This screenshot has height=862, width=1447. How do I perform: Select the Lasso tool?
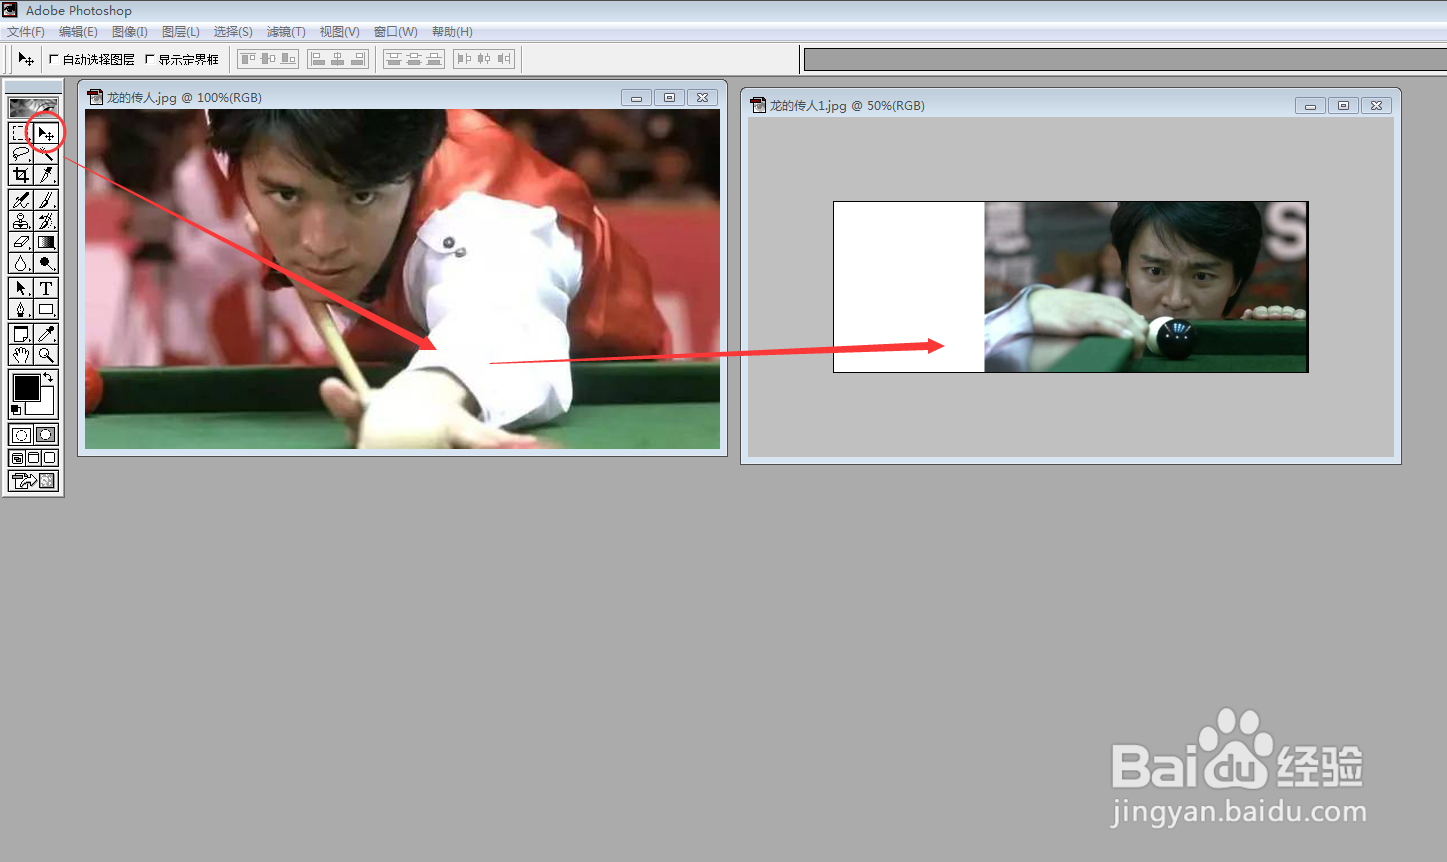20,154
